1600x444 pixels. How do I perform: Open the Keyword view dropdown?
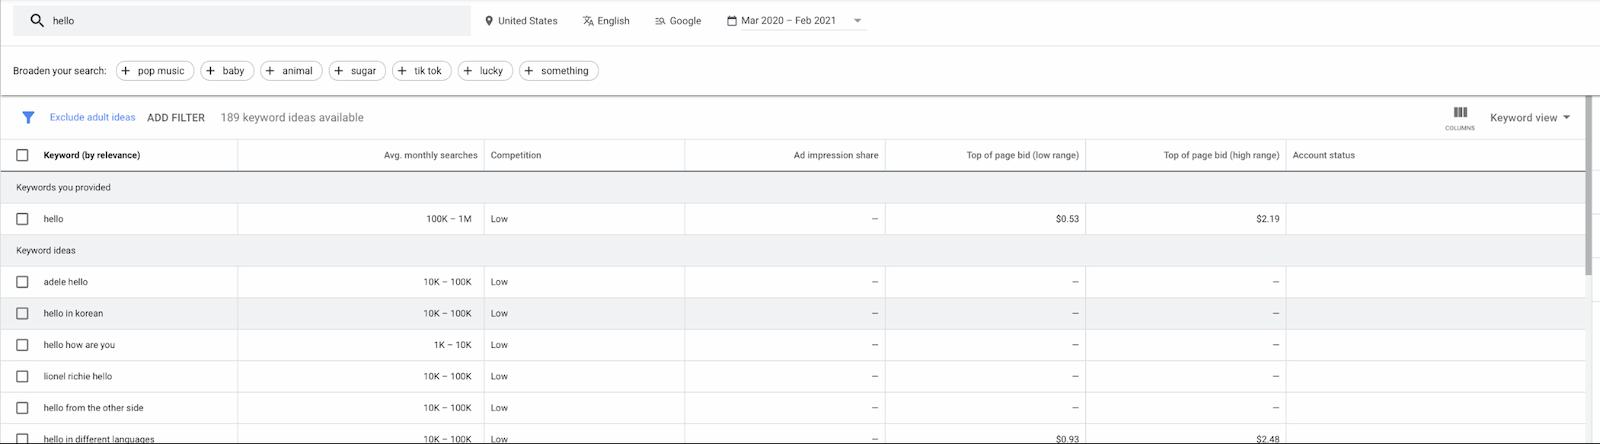point(1530,118)
